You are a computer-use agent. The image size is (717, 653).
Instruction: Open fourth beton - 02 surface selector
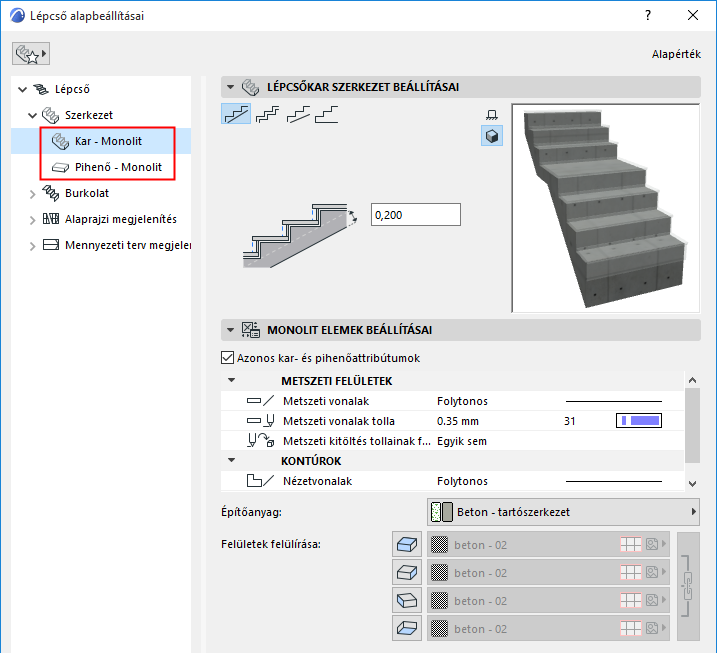(x=548, y=628)
